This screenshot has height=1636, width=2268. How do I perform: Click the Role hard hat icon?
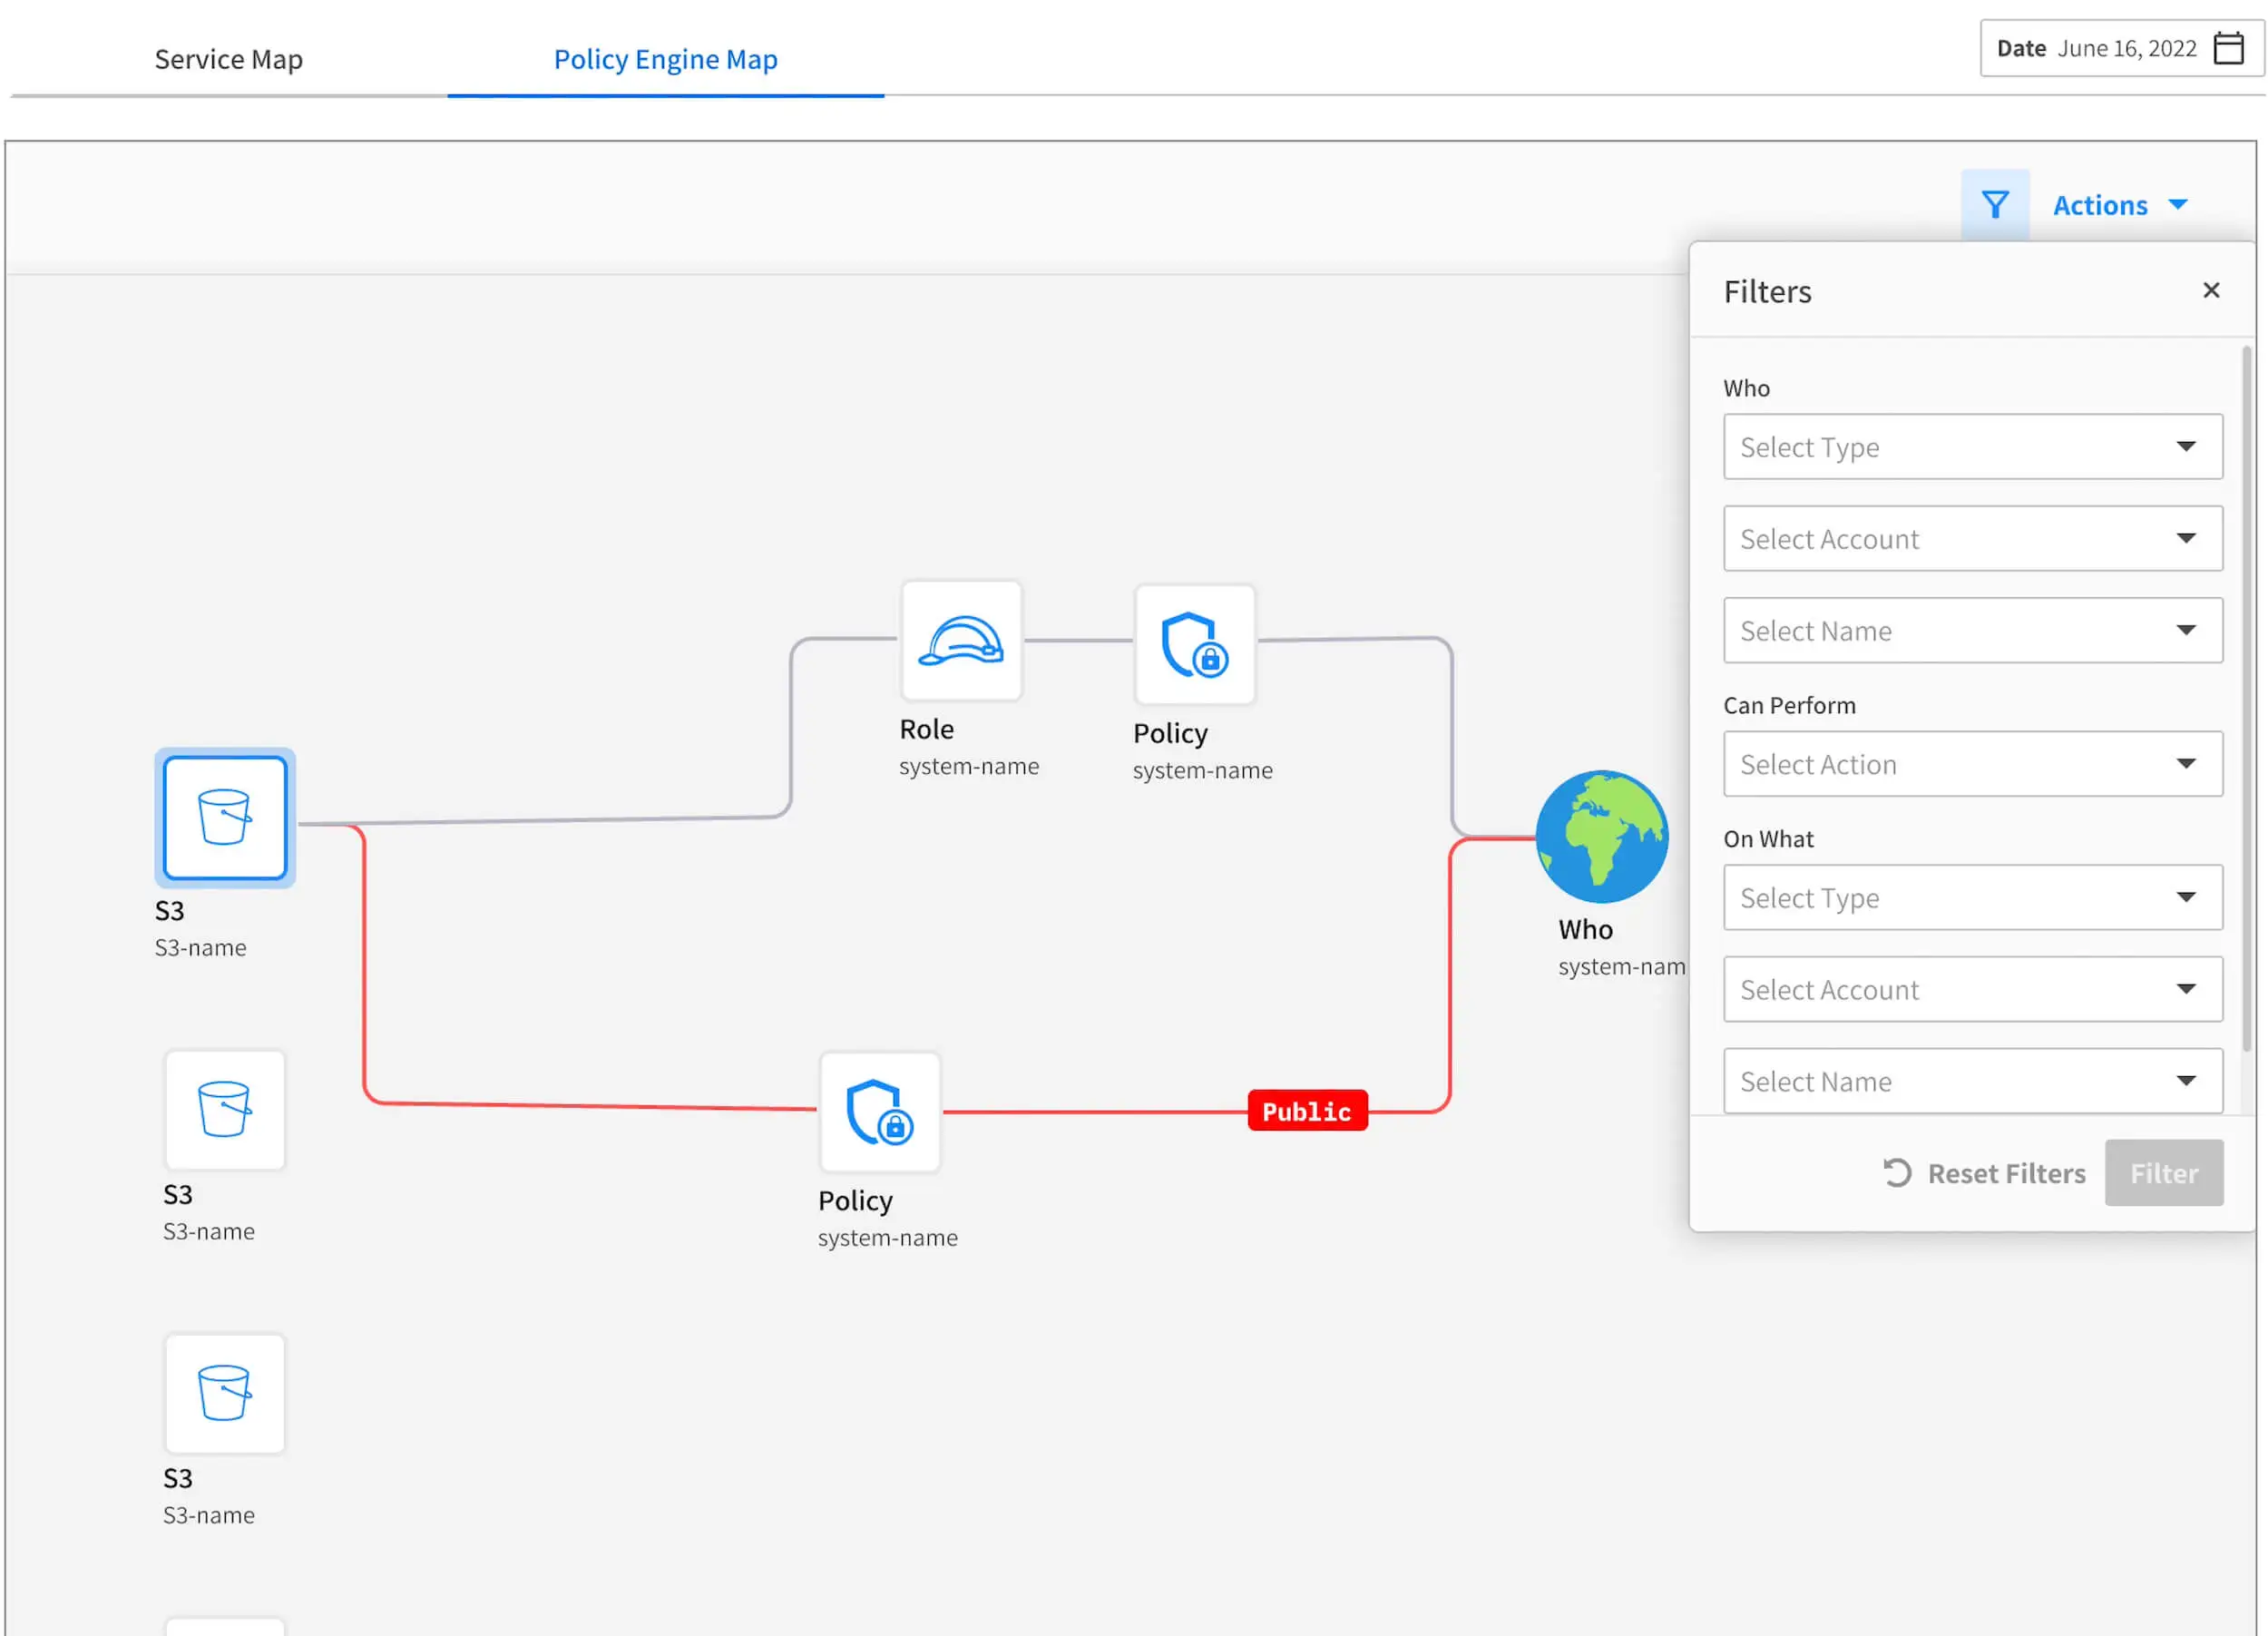tap(961, 640)
